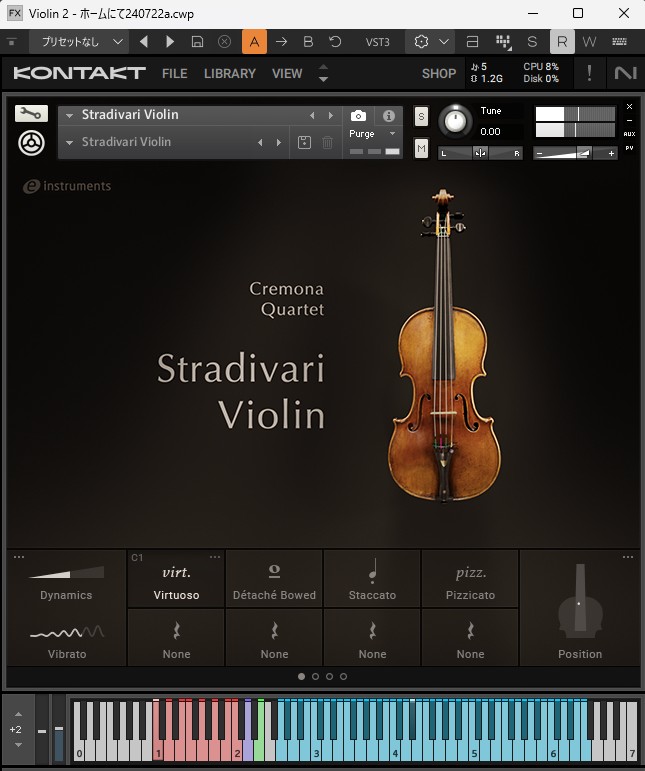Image resolution: width=645 pixels, height=771 pixels.
Task: Open the exclamation warning icon
Action: 589,74
